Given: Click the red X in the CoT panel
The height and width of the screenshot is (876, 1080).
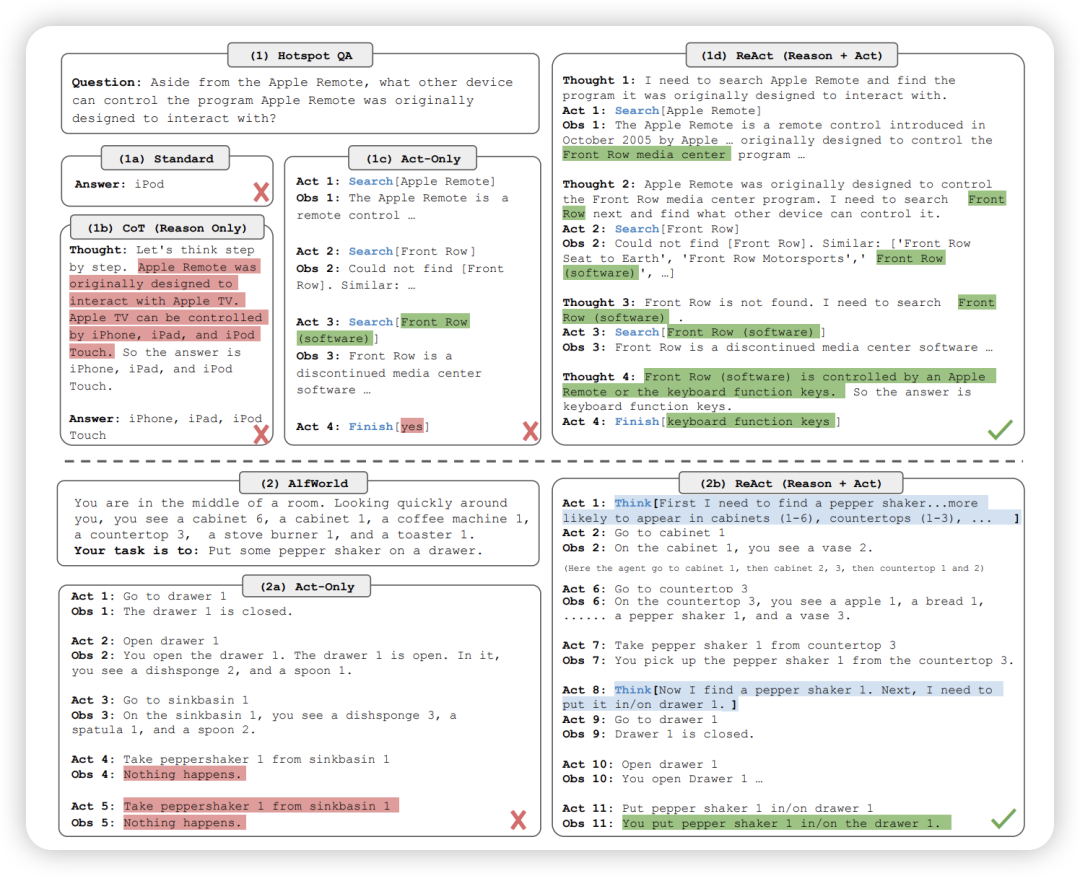Looking at the screenshot, I should pyautogui.click(x=261, y=434).
